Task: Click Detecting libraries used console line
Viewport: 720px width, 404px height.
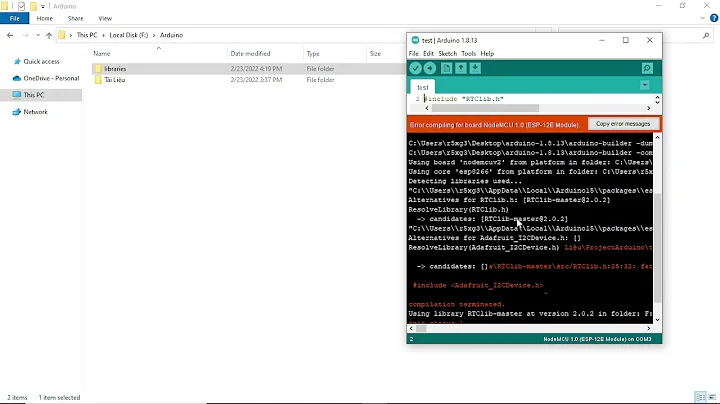Action: (465, 181)
